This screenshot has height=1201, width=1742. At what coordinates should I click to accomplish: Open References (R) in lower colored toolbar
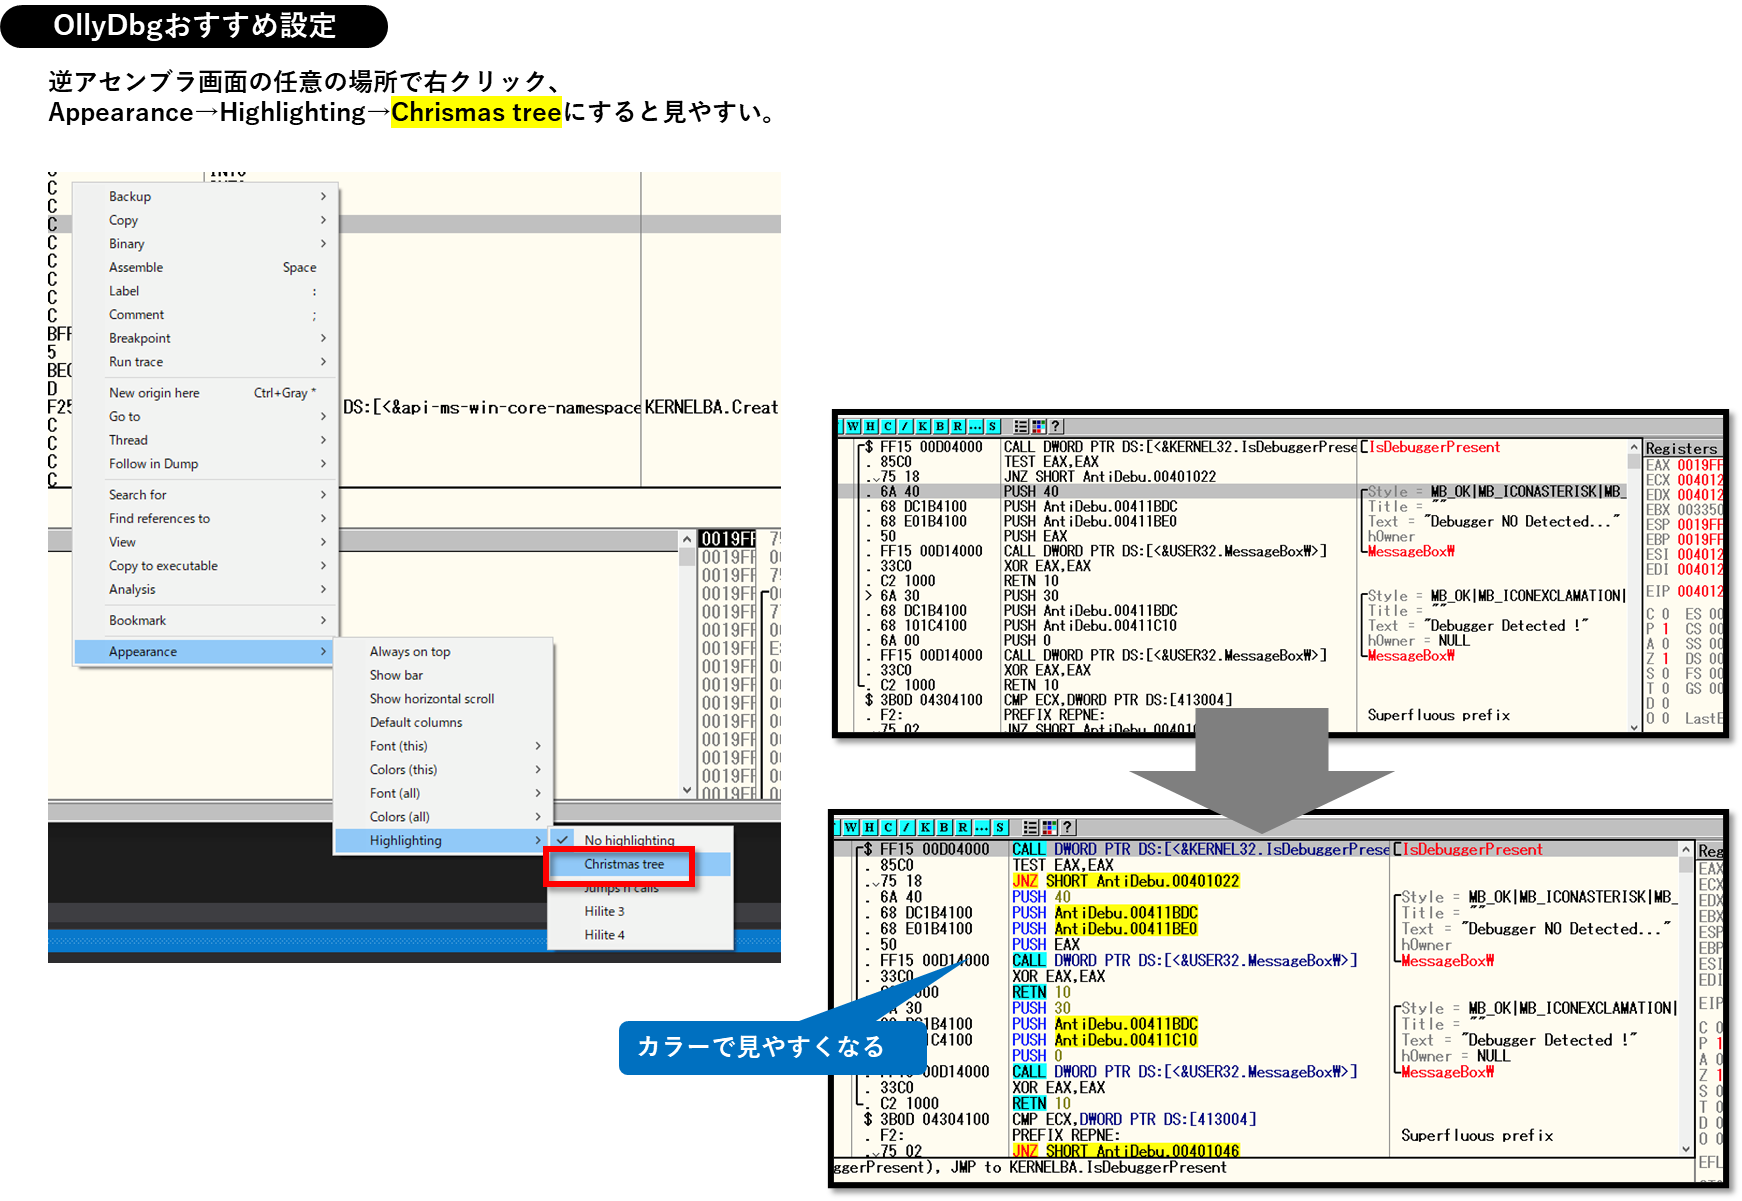(962, 827)
